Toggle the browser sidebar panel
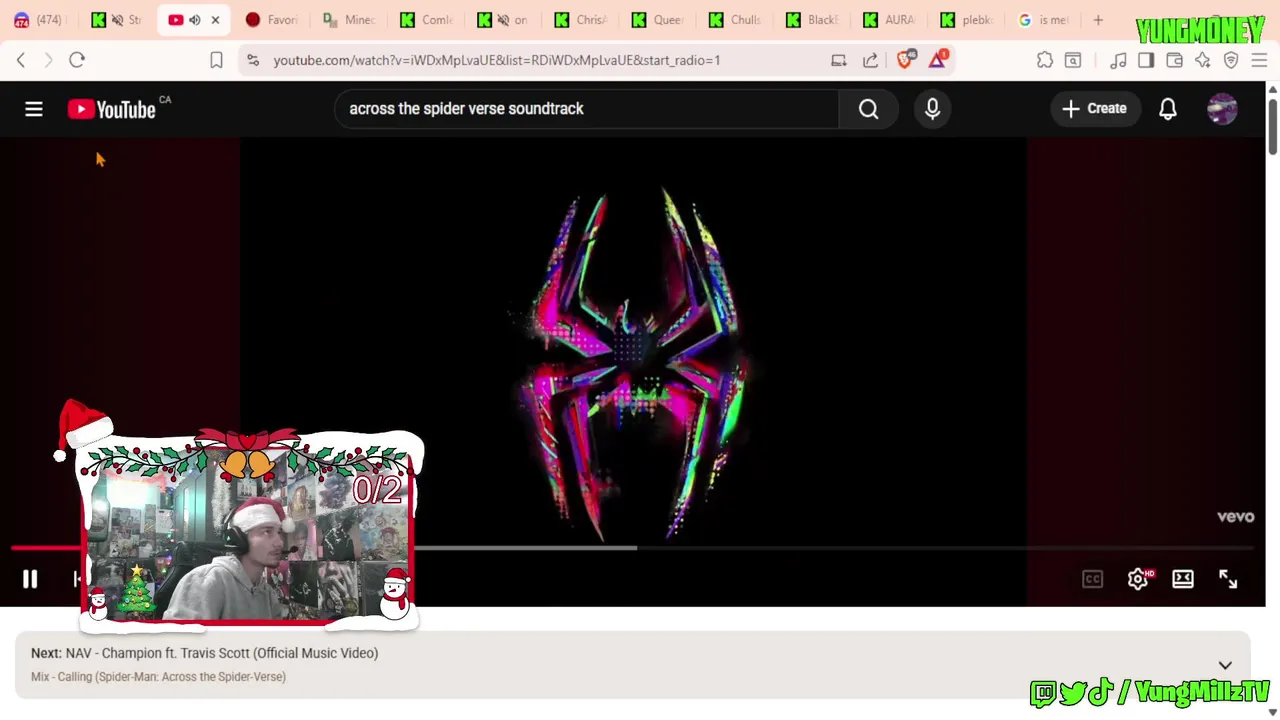This screenshot has width=1280, height=720. (1146, 60)
